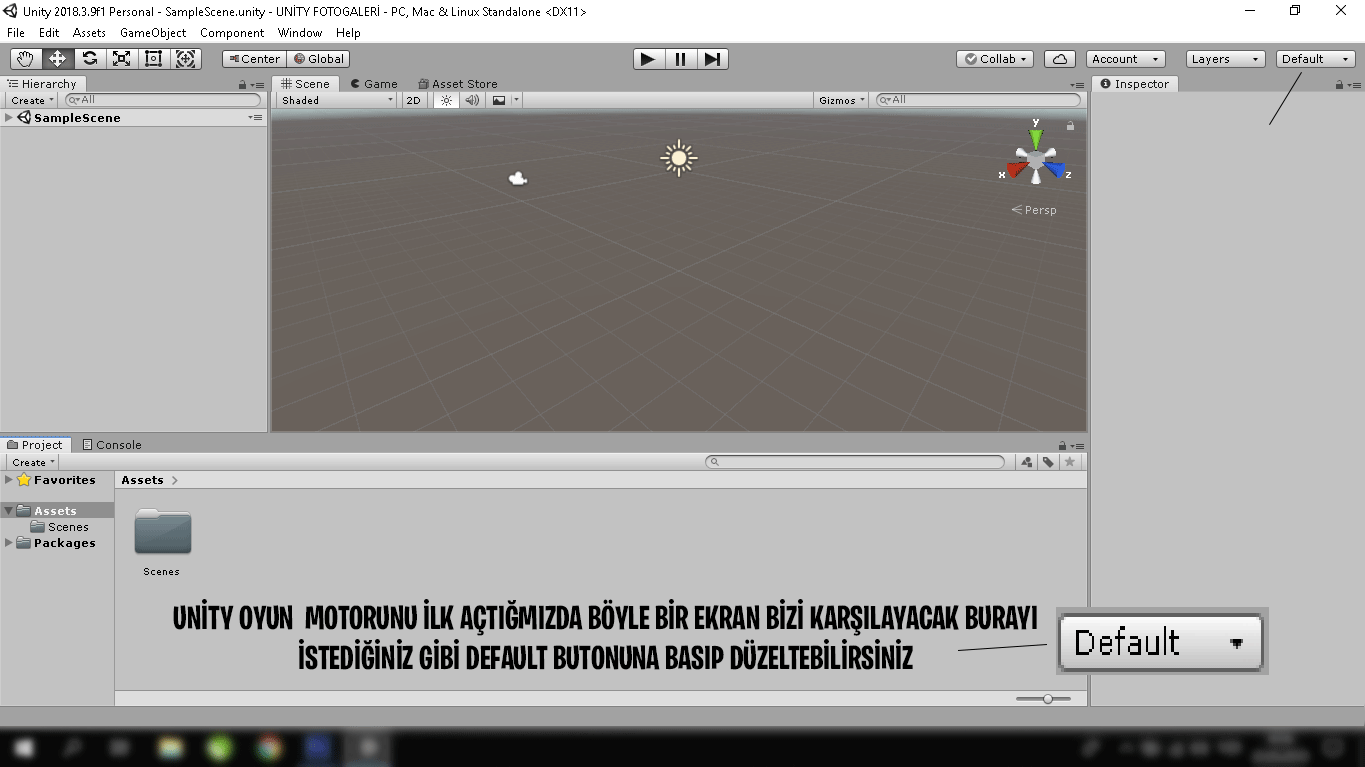
Task: Collapse the Assets folder arrow in Project
Action: (x=9, y=511)
